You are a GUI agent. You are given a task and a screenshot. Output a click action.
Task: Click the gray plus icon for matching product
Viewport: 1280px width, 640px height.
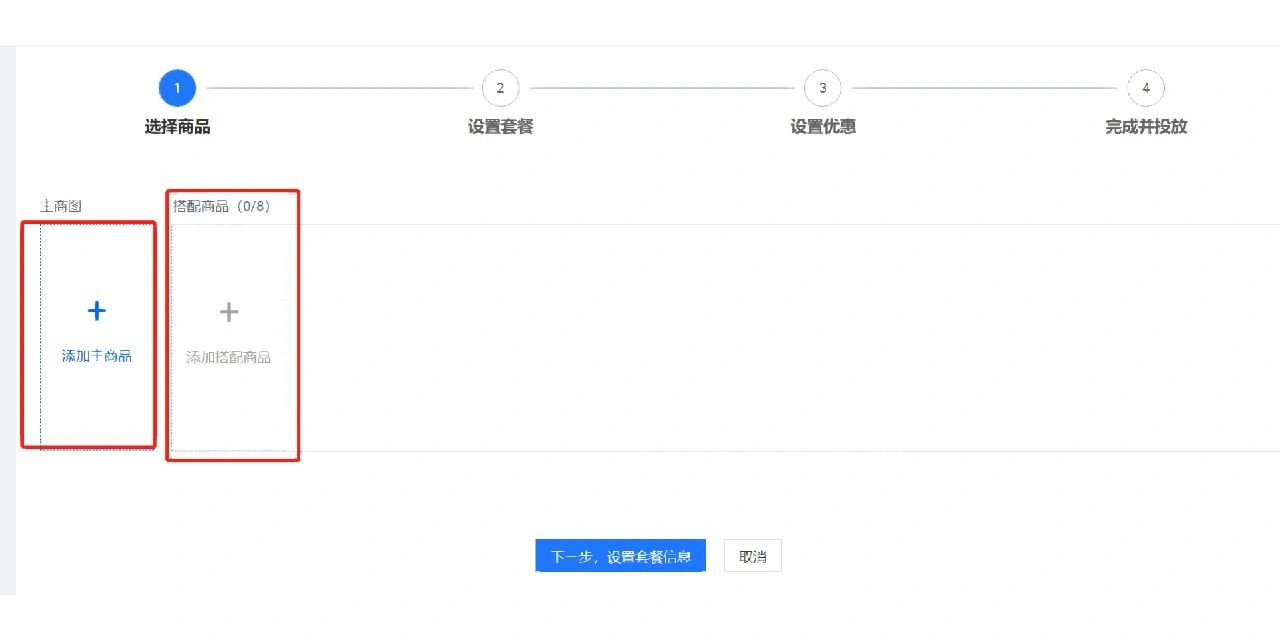pos(229,312)
